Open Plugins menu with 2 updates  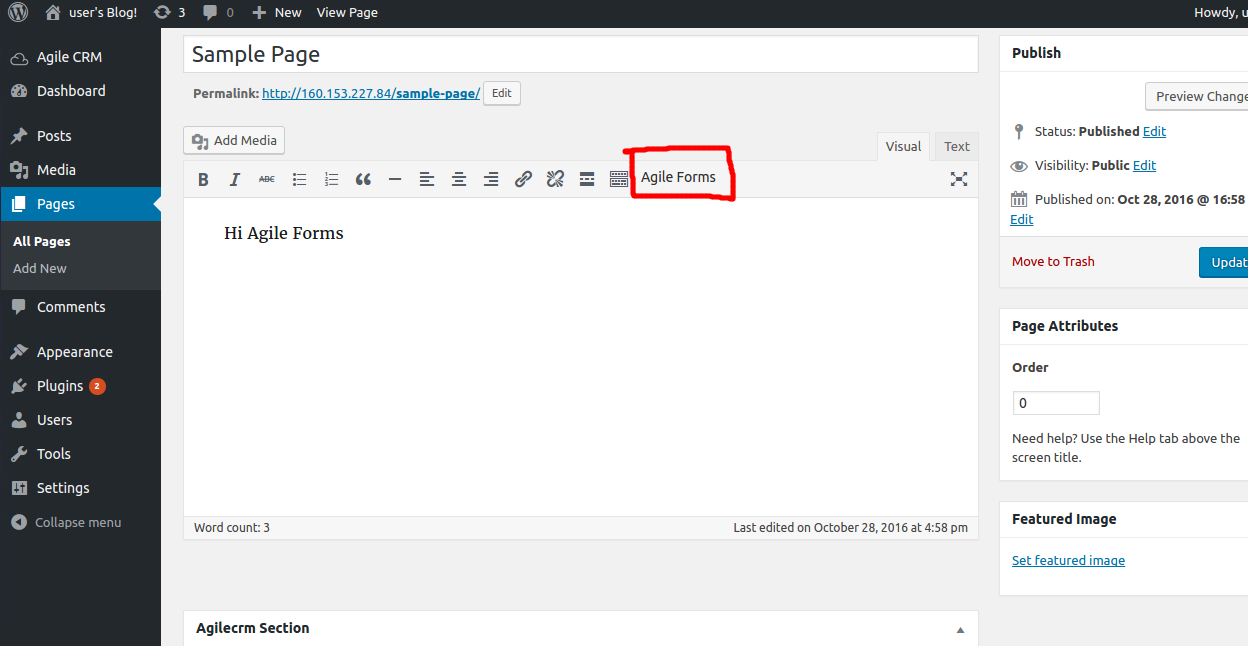pos(80,386)
